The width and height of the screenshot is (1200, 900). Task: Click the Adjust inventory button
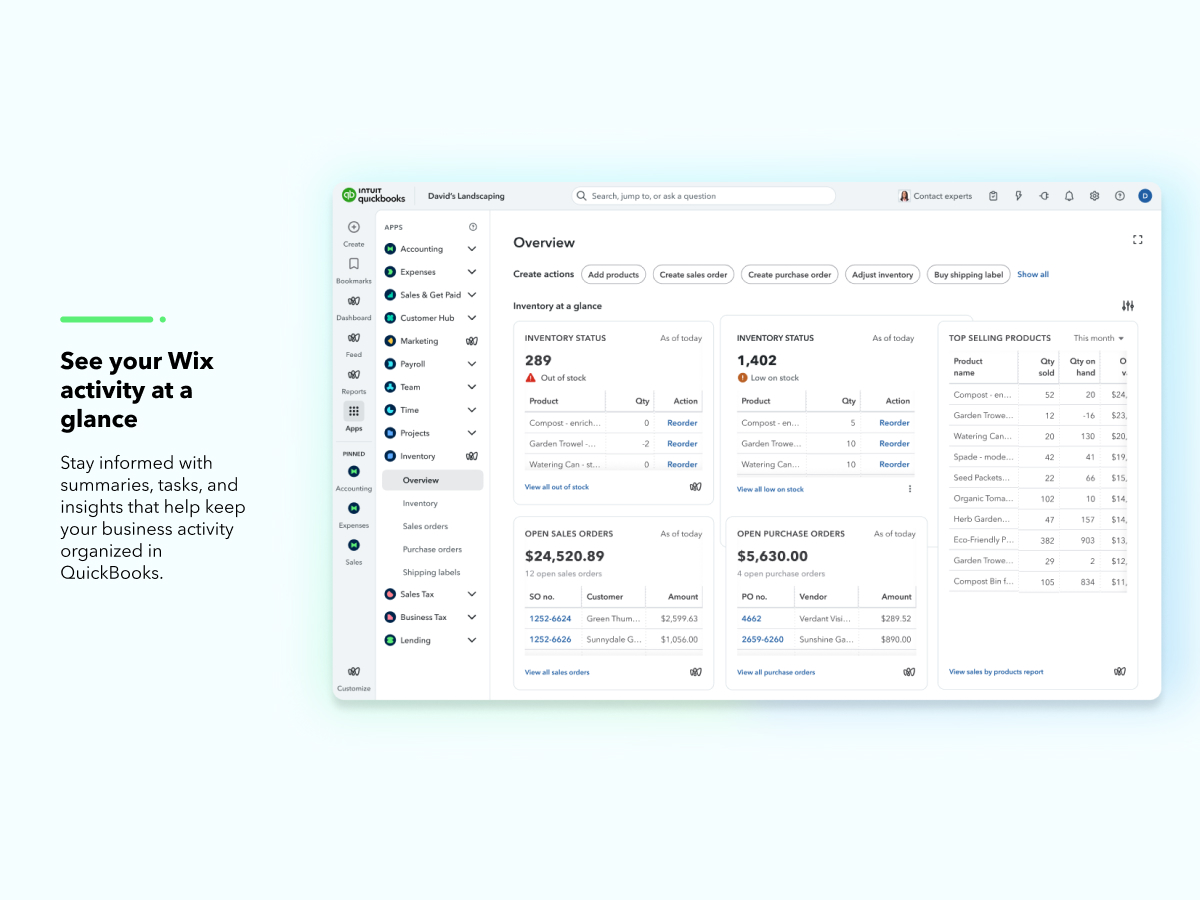click(x=882, y=274)
